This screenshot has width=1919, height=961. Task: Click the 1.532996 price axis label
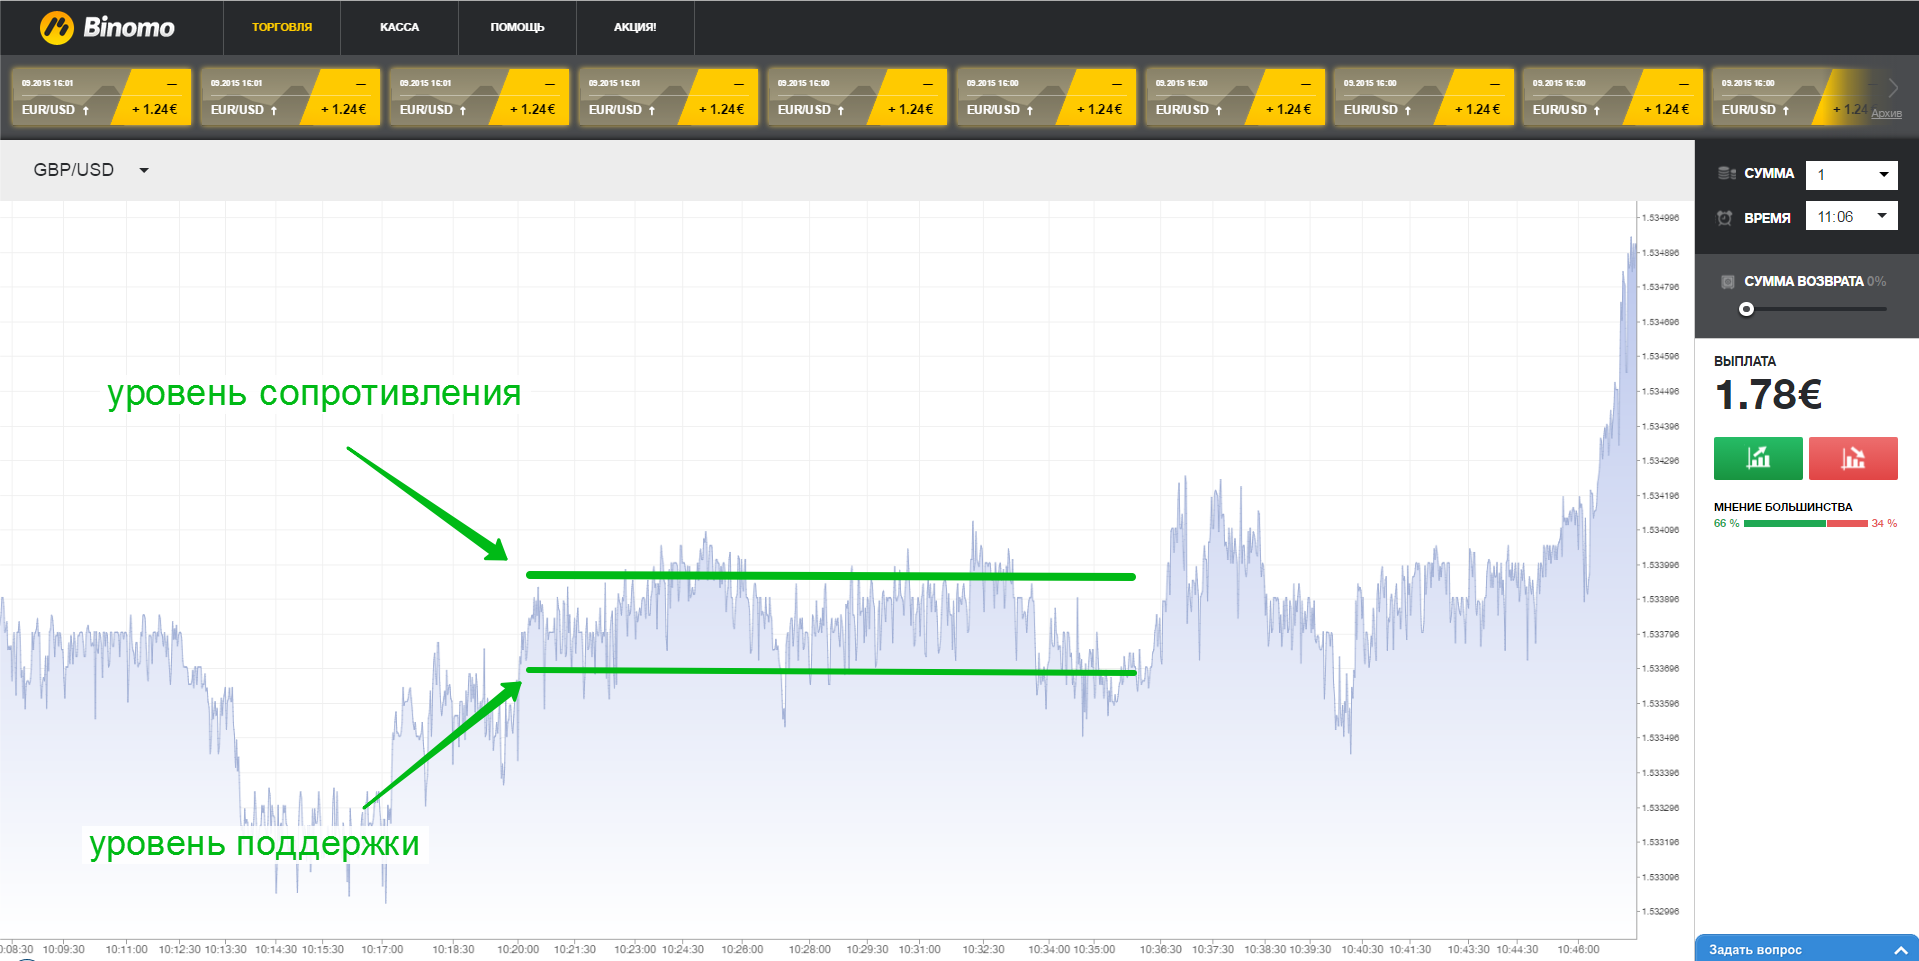tap(1660, 911)
